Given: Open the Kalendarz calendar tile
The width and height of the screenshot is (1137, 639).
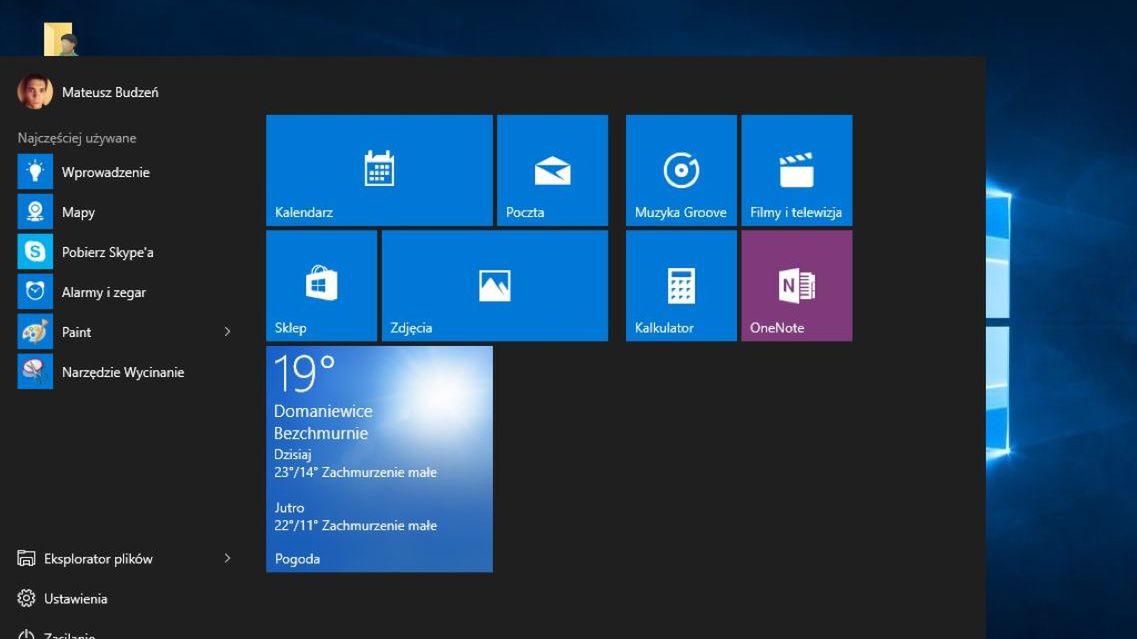Looking at the screenshot, I should tap(379, 170).
